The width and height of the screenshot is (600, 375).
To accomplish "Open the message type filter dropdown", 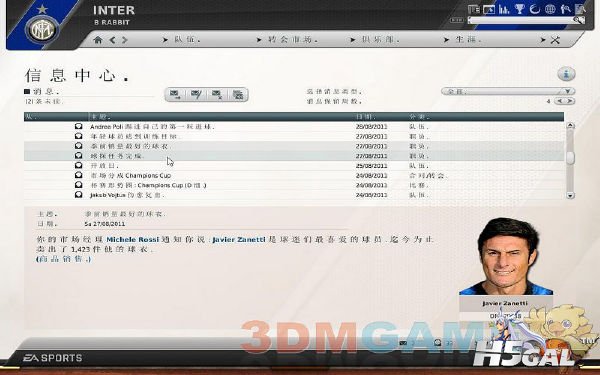I will [508, 91].
